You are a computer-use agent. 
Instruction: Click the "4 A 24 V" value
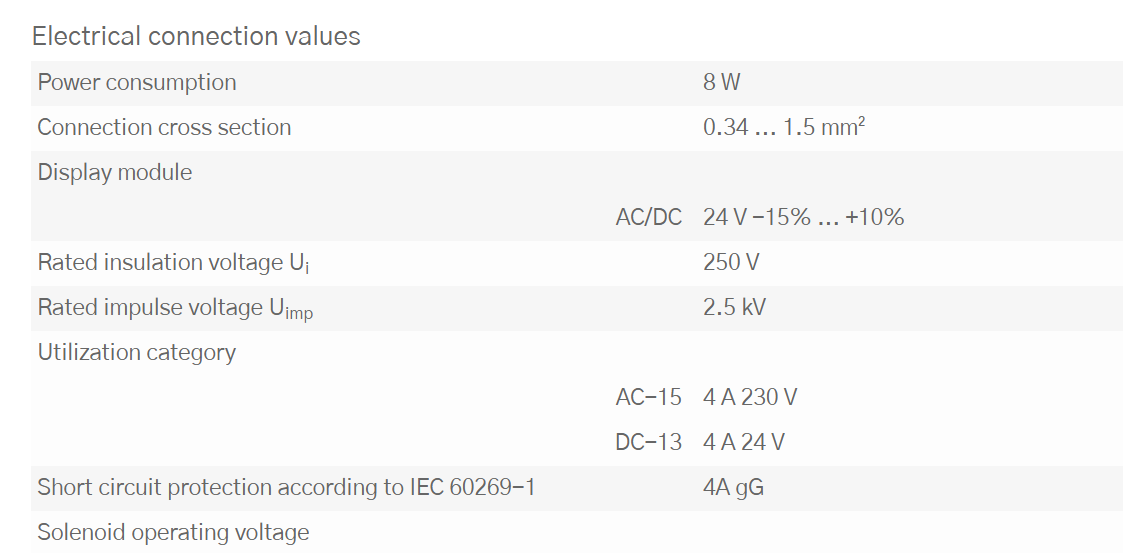point(744,443)
